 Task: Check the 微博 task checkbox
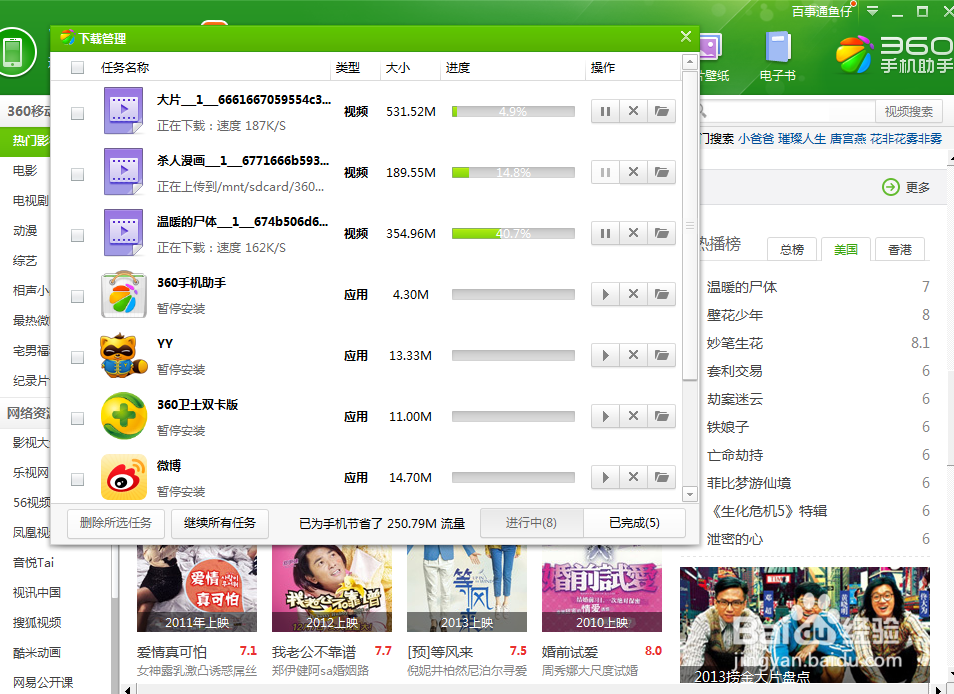77,479
